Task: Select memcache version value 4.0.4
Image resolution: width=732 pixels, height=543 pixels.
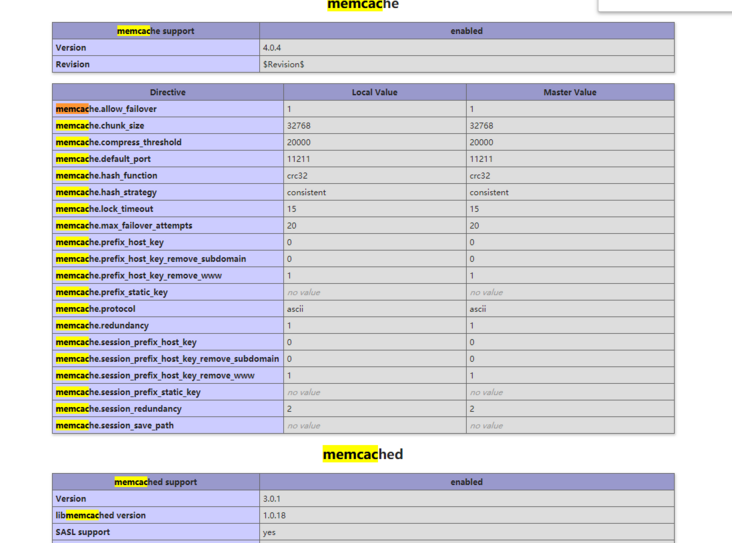Action: pos(272,48)
